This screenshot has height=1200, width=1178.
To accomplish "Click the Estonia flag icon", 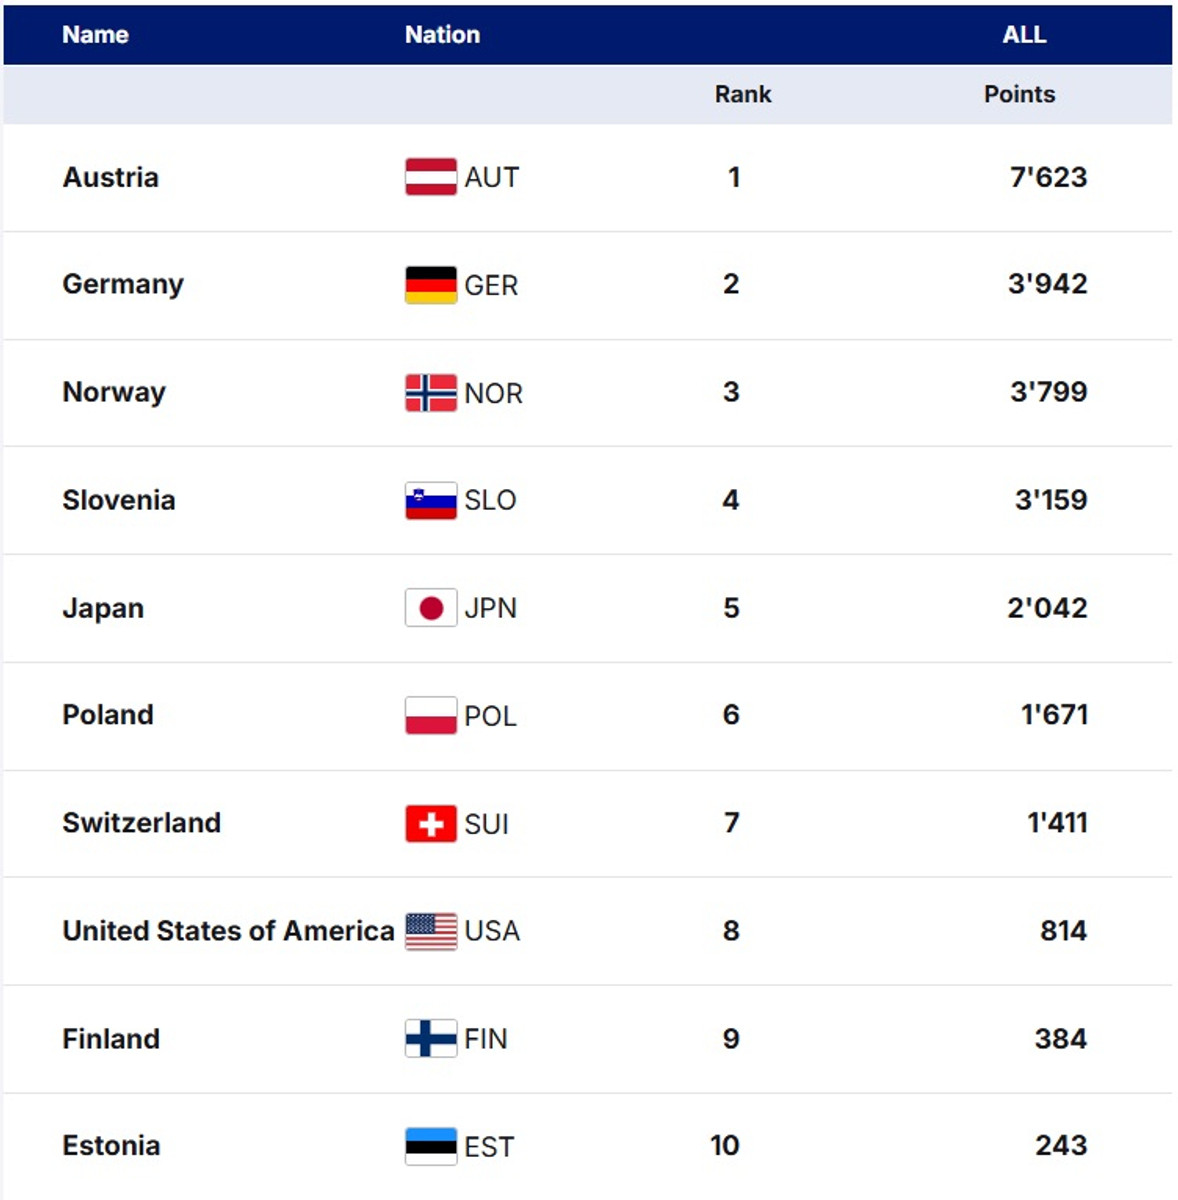I will pyautogui.click(x=431, y=1146).
